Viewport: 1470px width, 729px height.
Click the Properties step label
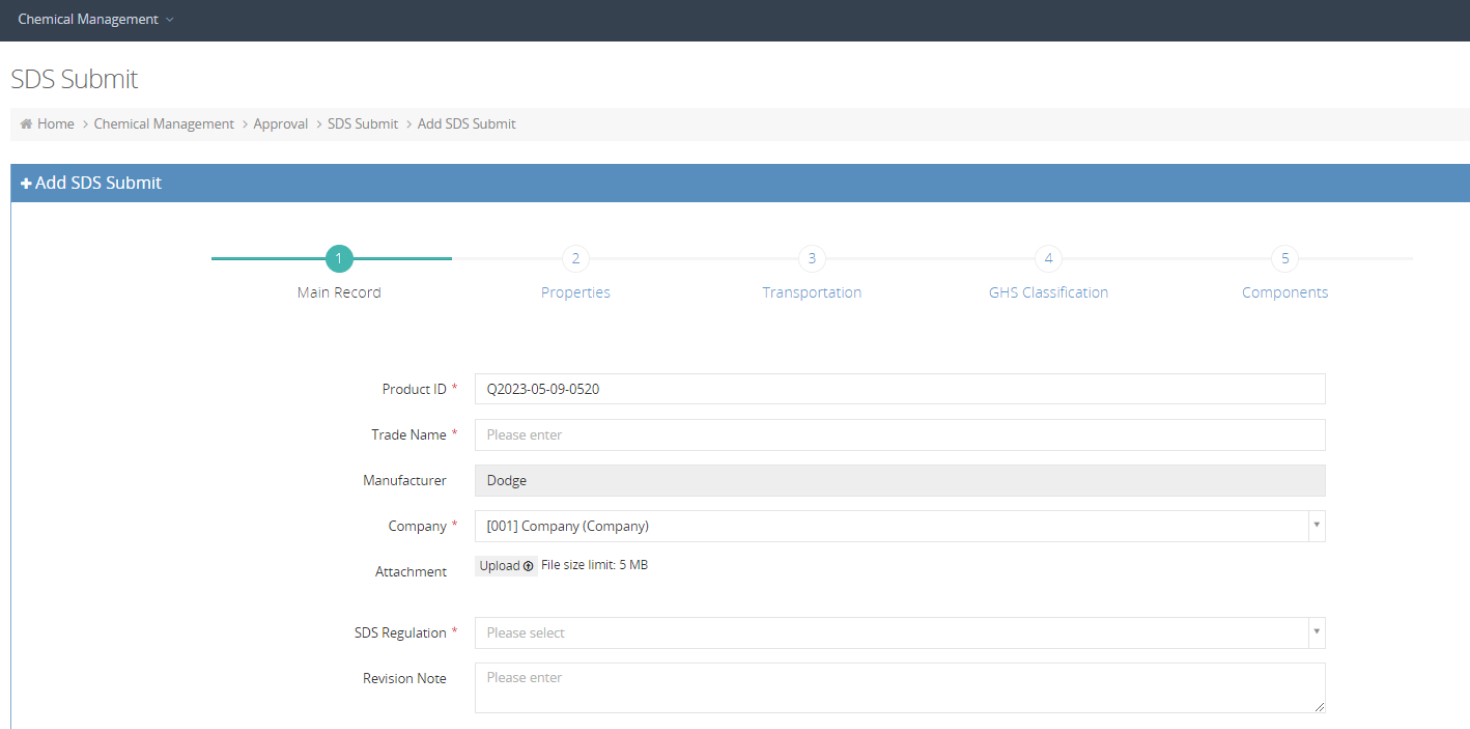[575, 292]
